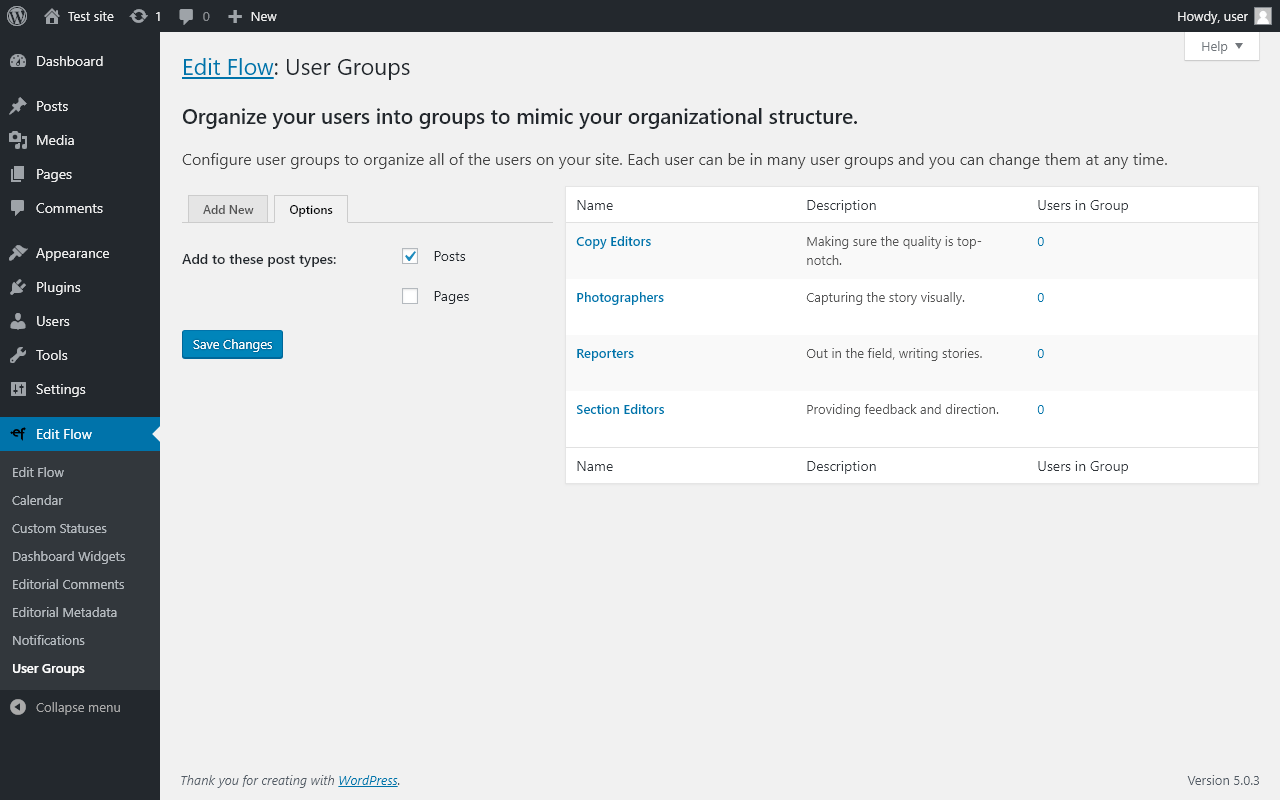The height and width of the screenshot is (800, 1280).
Task: Click the top Description column header
Action: [841, 205]
